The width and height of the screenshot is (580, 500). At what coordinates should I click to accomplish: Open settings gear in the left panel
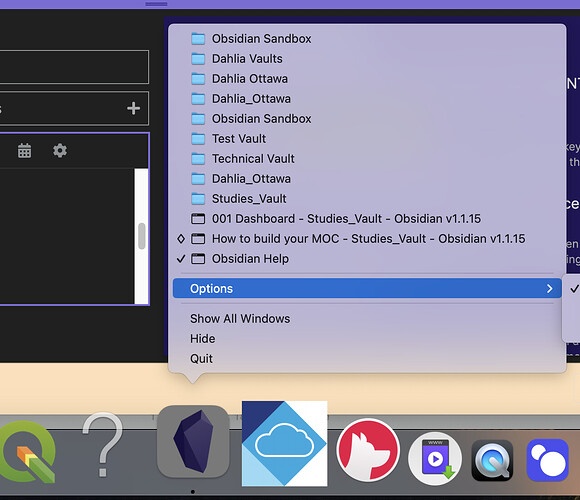point(60,151)
